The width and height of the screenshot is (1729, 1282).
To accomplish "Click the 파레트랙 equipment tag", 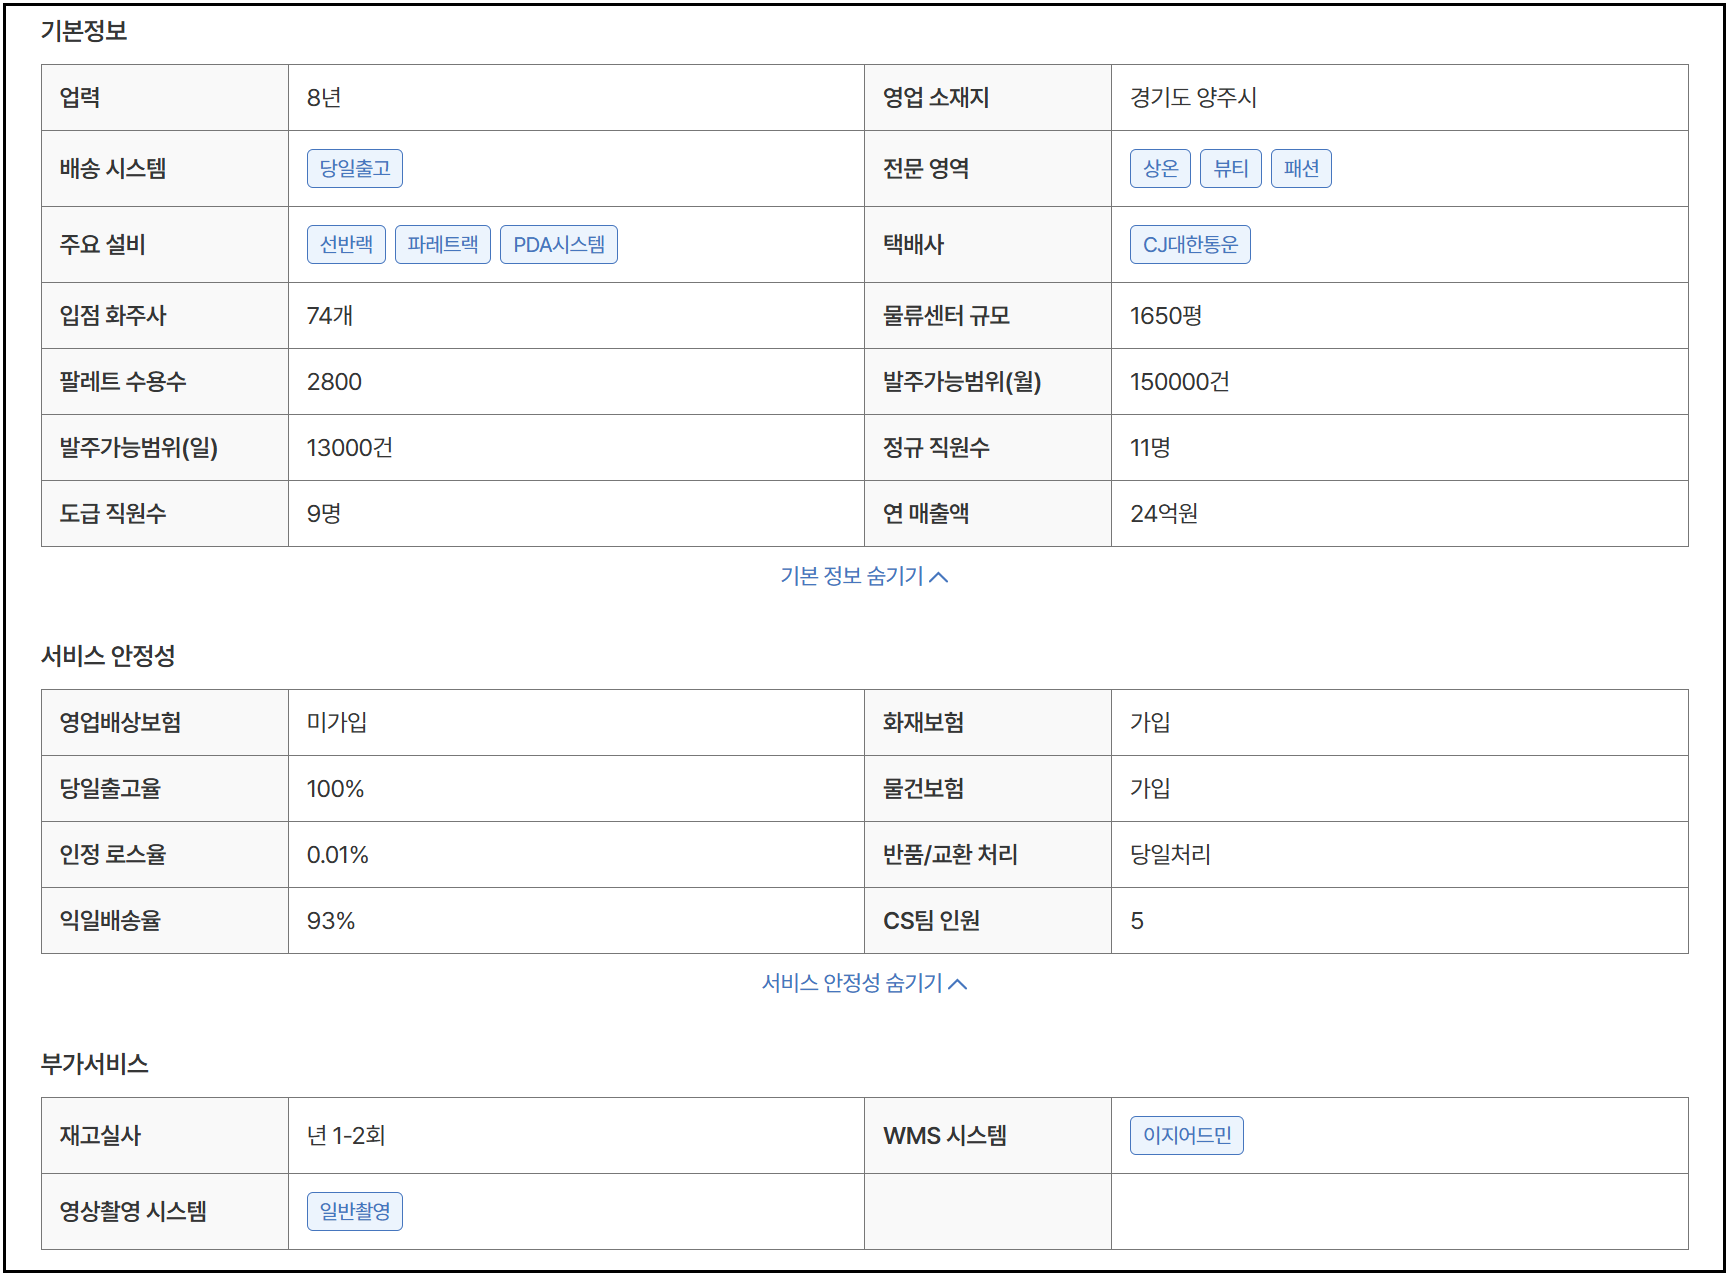I will point(443,244).
